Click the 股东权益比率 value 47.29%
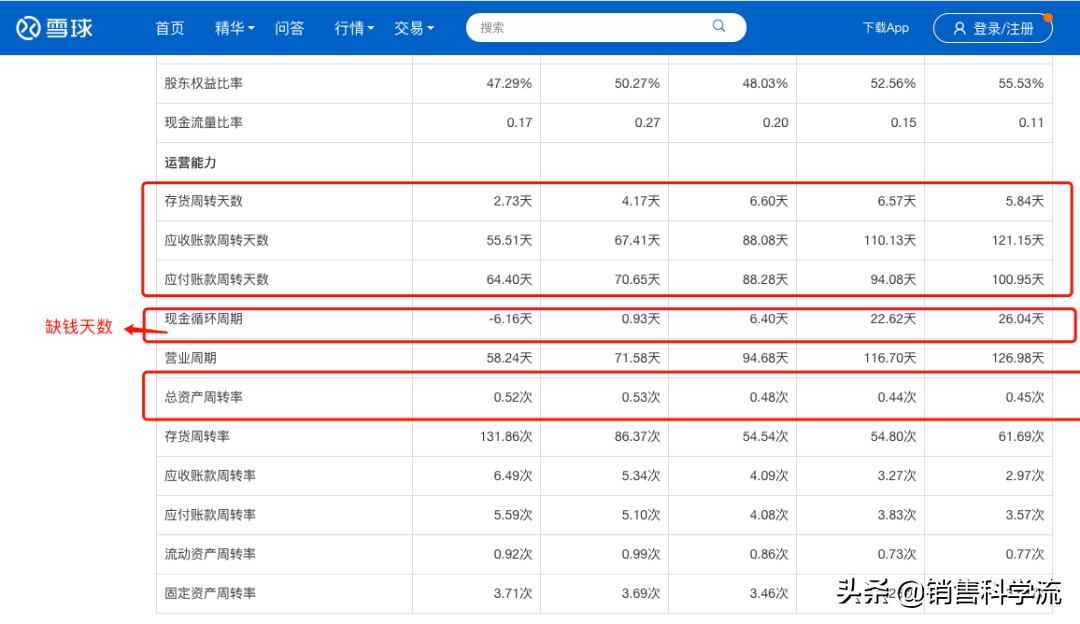Image resolution: width=1080 pixels, height=624 pixels. [x=511, y=83]
